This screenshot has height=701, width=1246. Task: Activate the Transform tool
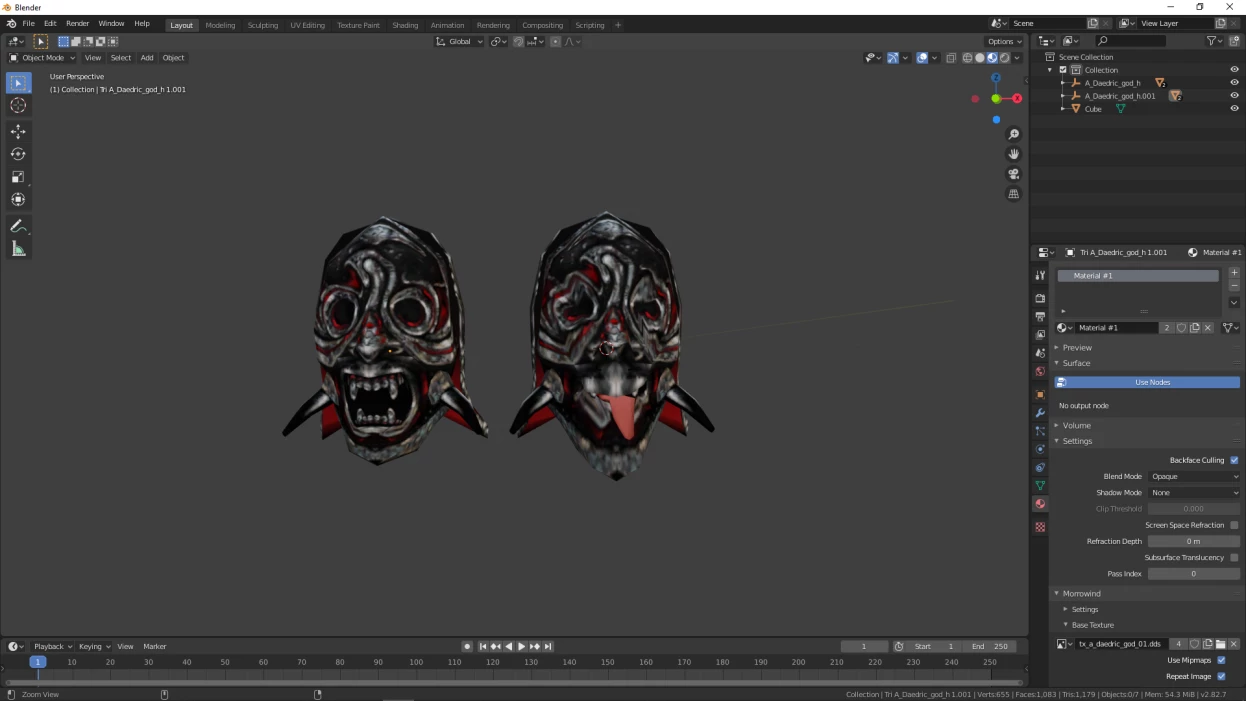tap(18, 199)
